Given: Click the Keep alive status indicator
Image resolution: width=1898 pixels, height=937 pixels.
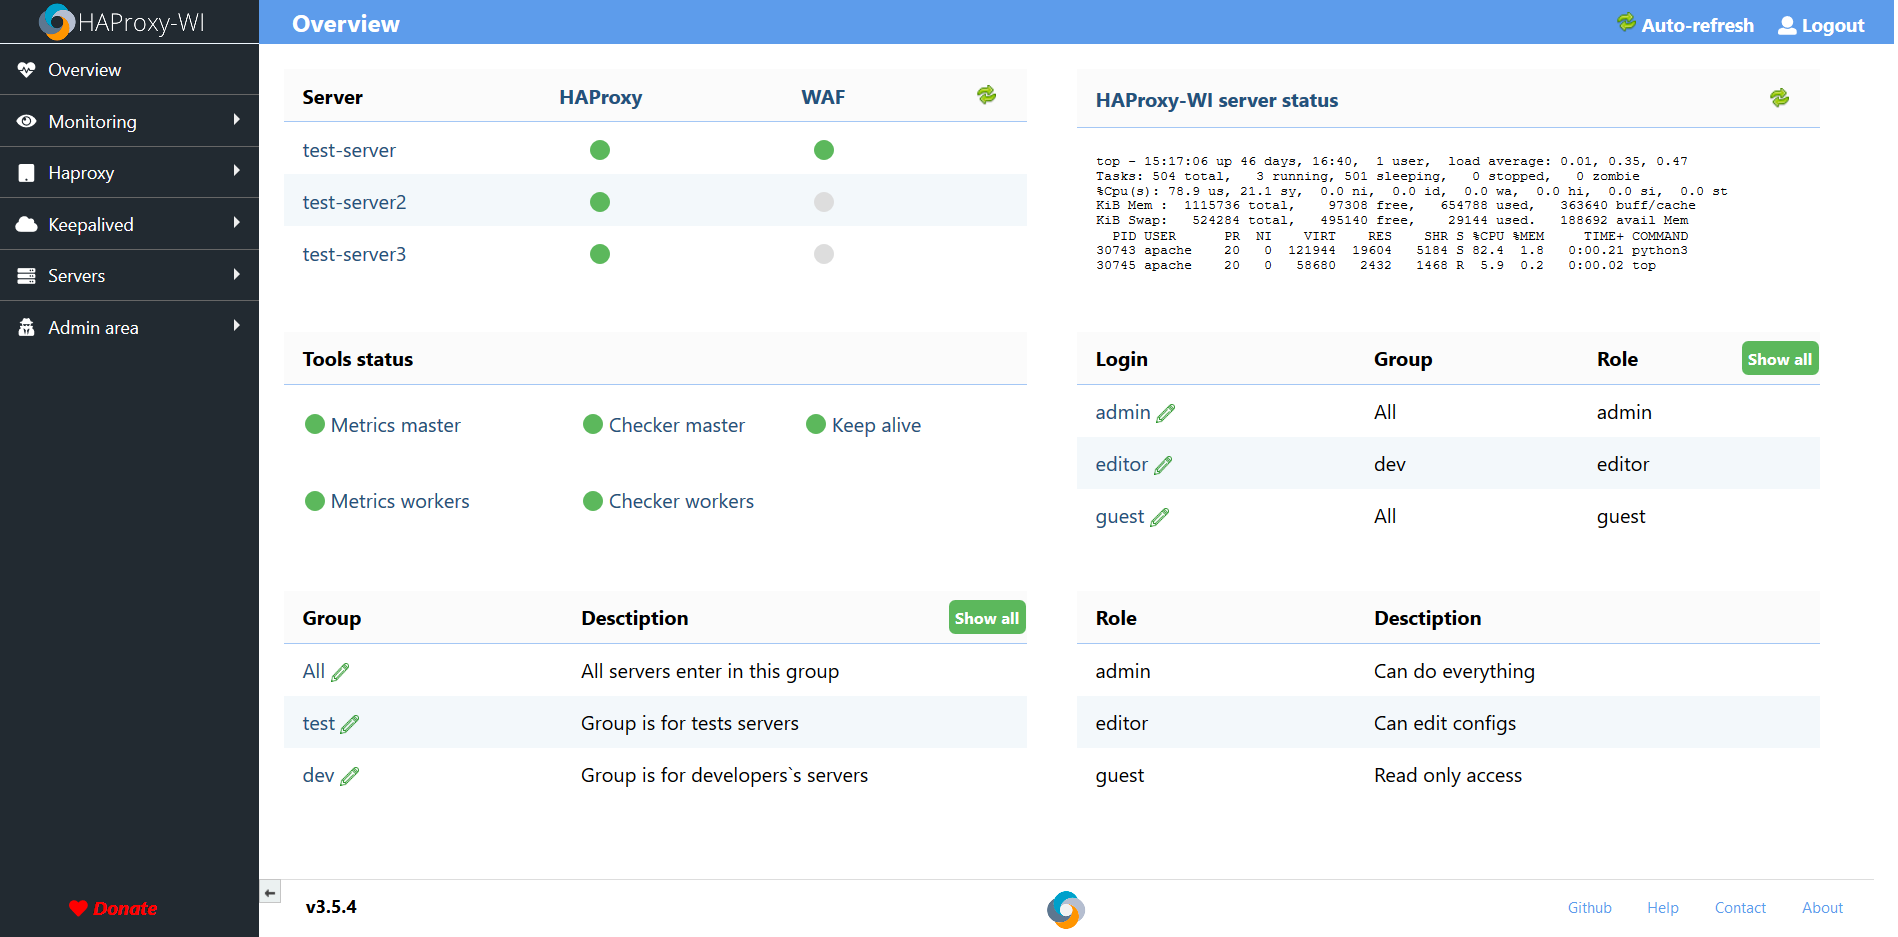Looking at the screenshot, I should [816, 424].
